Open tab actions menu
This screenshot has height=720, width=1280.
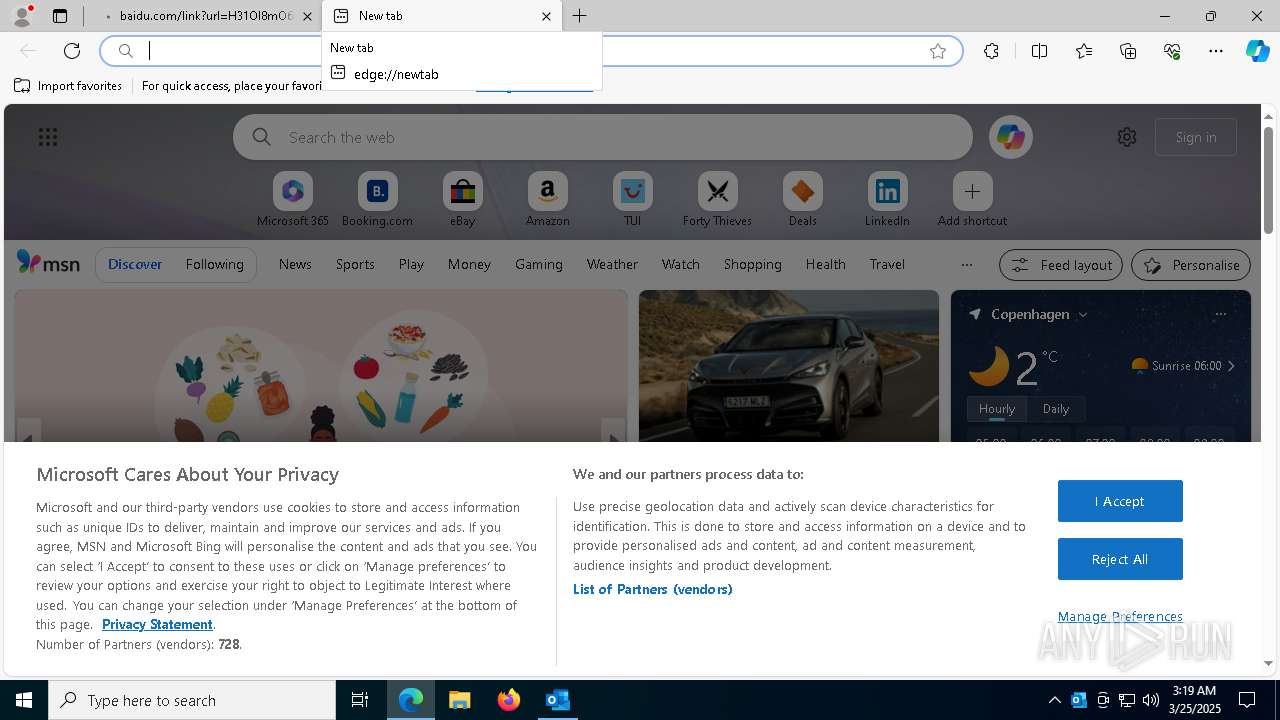[60, 16]
